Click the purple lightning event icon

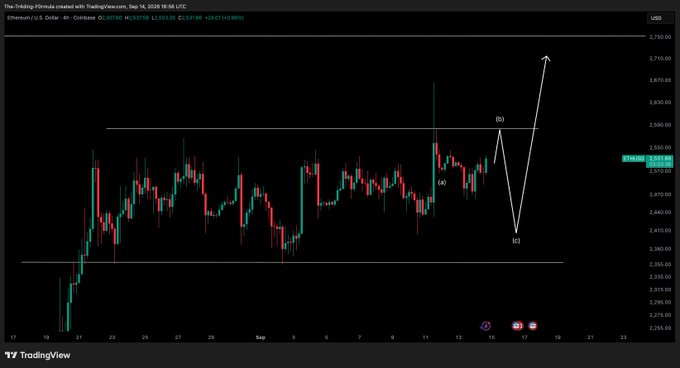[x=486, y=326]
